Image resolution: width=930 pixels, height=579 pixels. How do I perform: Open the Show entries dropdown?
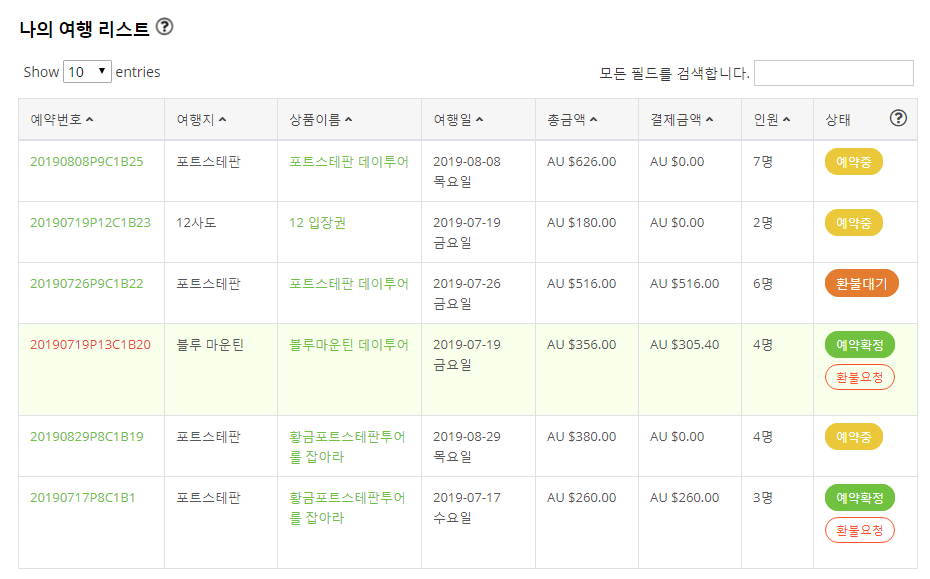click(x=87, y=72)
